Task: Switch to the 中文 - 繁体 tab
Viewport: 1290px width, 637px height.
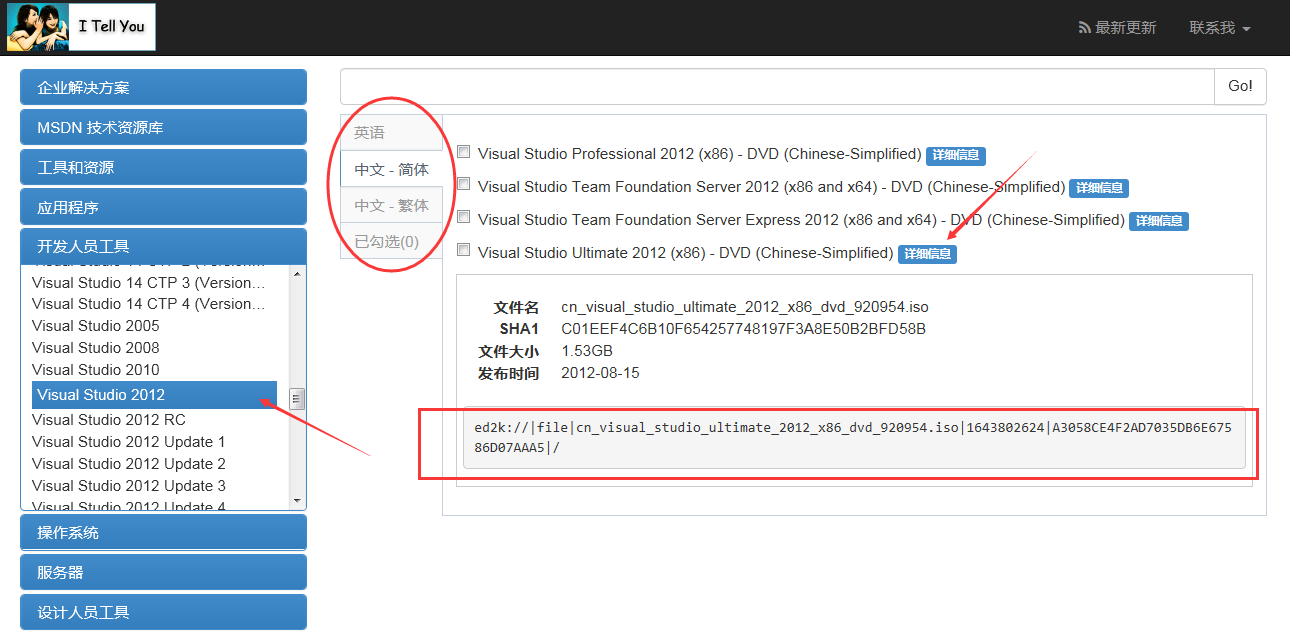Action: [391, 205]
